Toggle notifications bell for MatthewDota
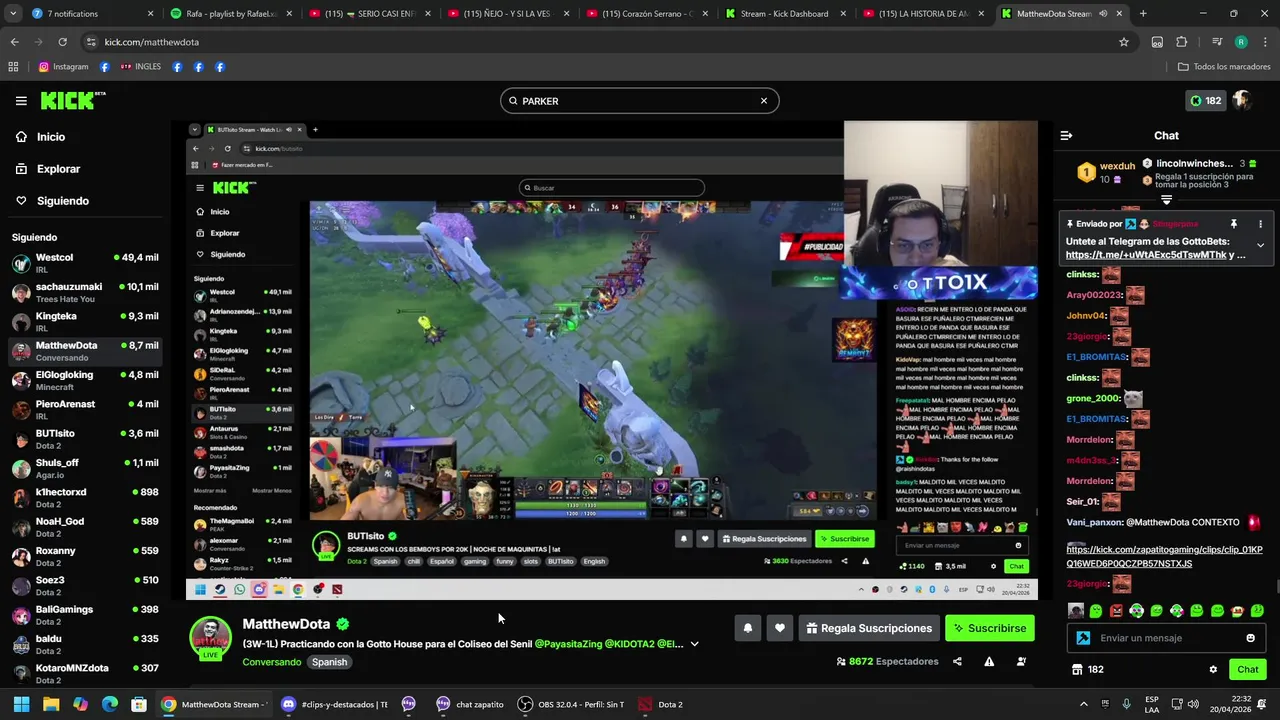The height and width of the screenshot is (720, 1280). 747,628
